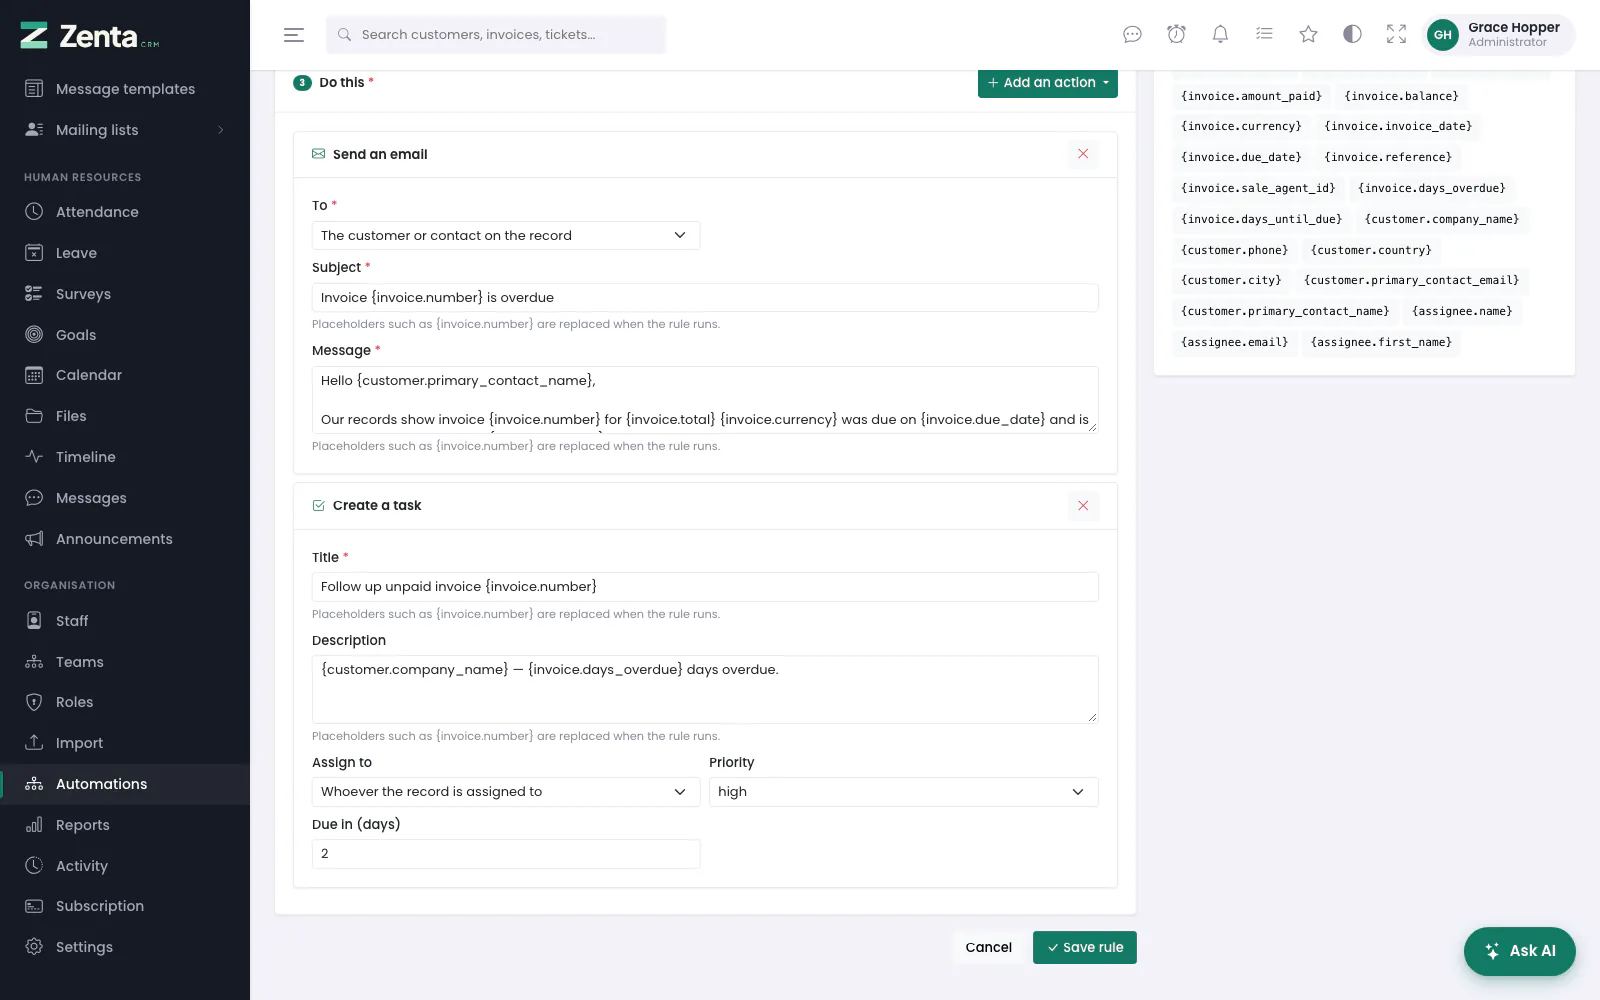Enter fullscreen with expand icon

[1396, 35]
